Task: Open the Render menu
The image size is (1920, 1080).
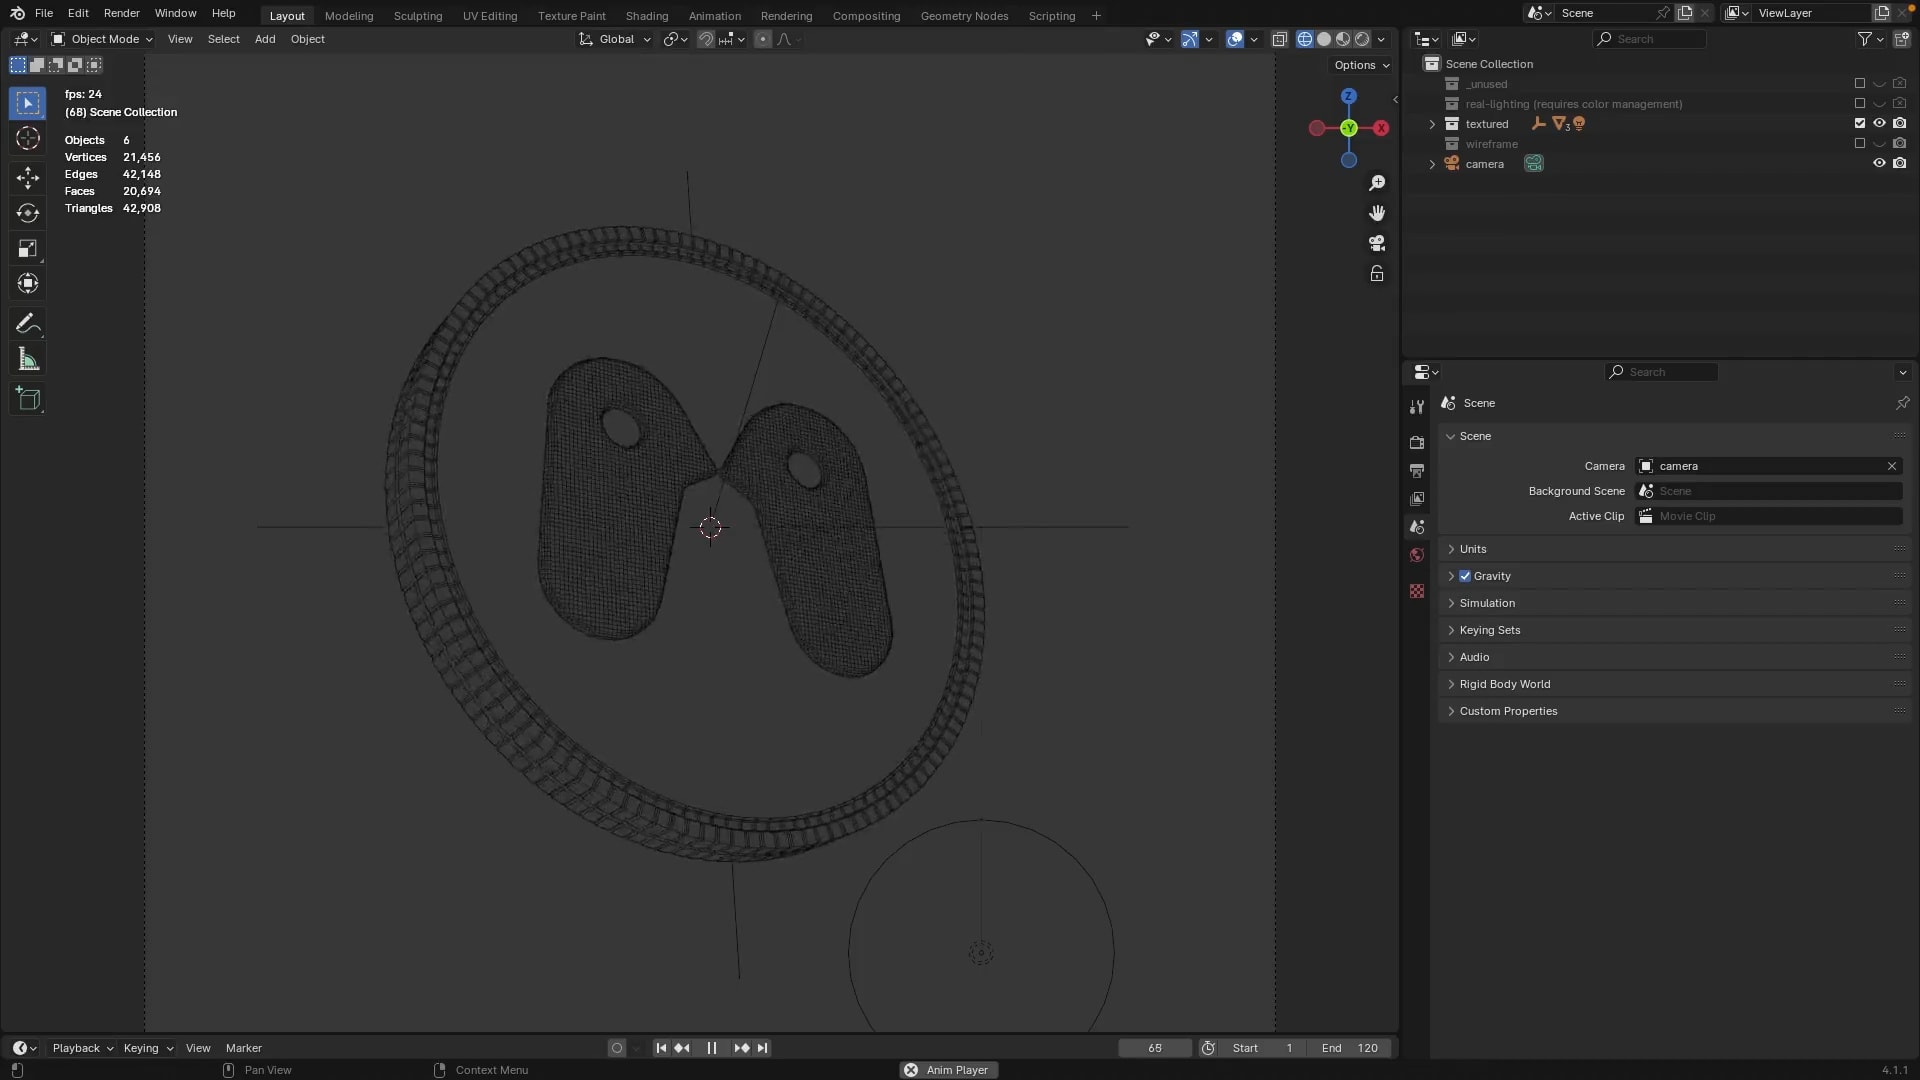Action: coord(121,13)
